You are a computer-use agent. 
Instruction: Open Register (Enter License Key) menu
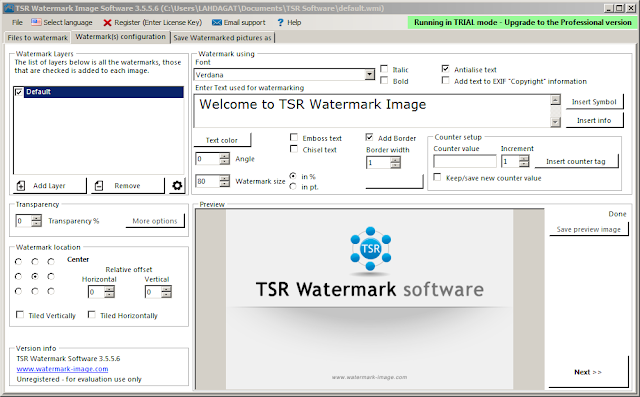153,22
